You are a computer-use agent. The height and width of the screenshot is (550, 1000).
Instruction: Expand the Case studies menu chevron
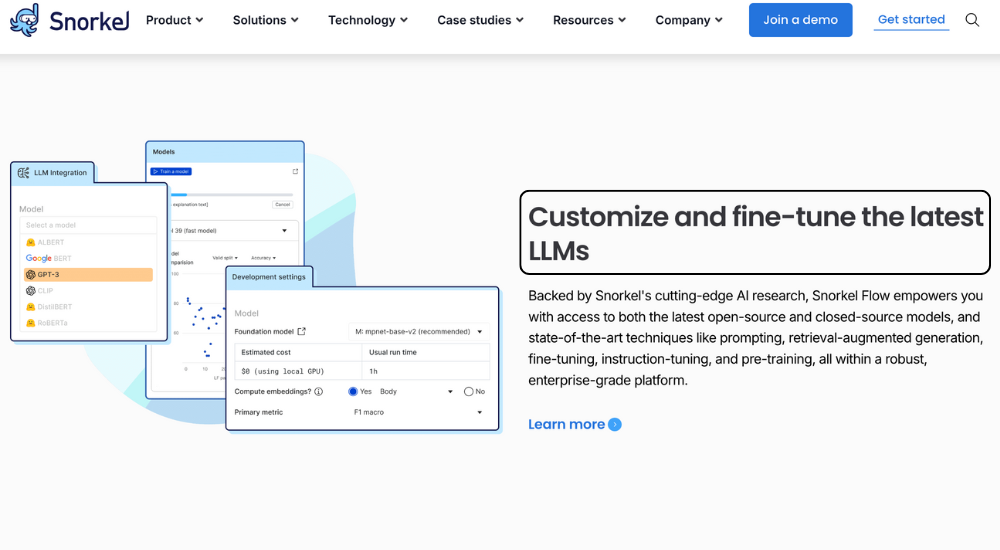520,20
